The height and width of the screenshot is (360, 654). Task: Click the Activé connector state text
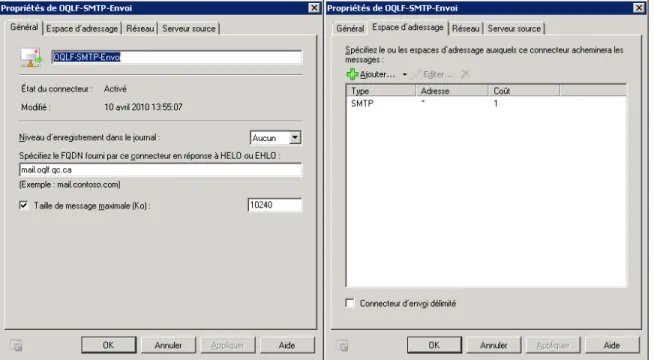coord(115,89)
